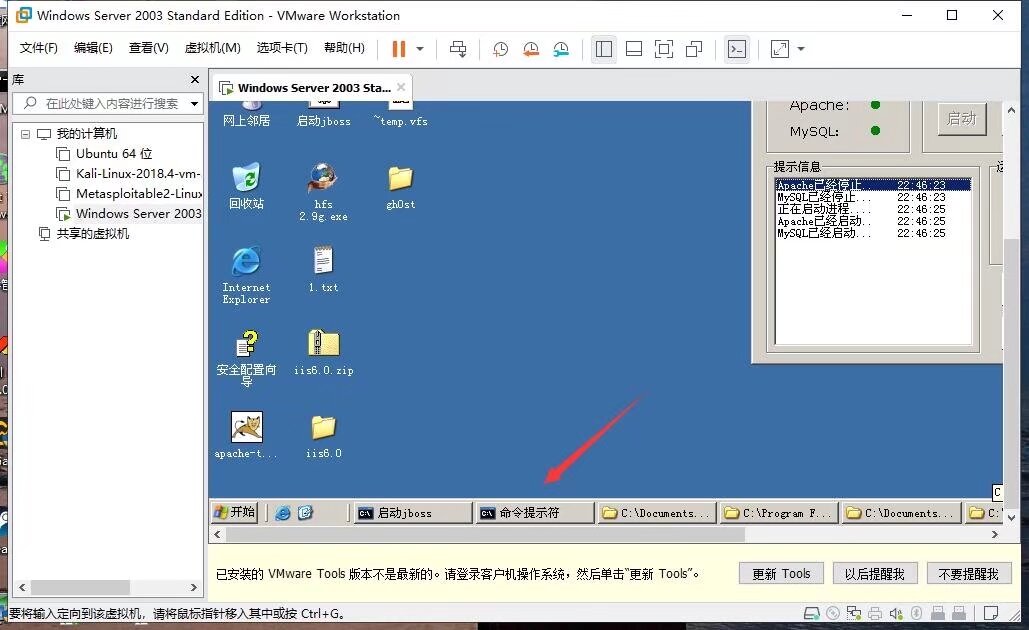Image resolution: width=1029 pixels, height=630 pixels.
Task: Switch to 启动jboss taskbar window
Action: pos(413,513)
